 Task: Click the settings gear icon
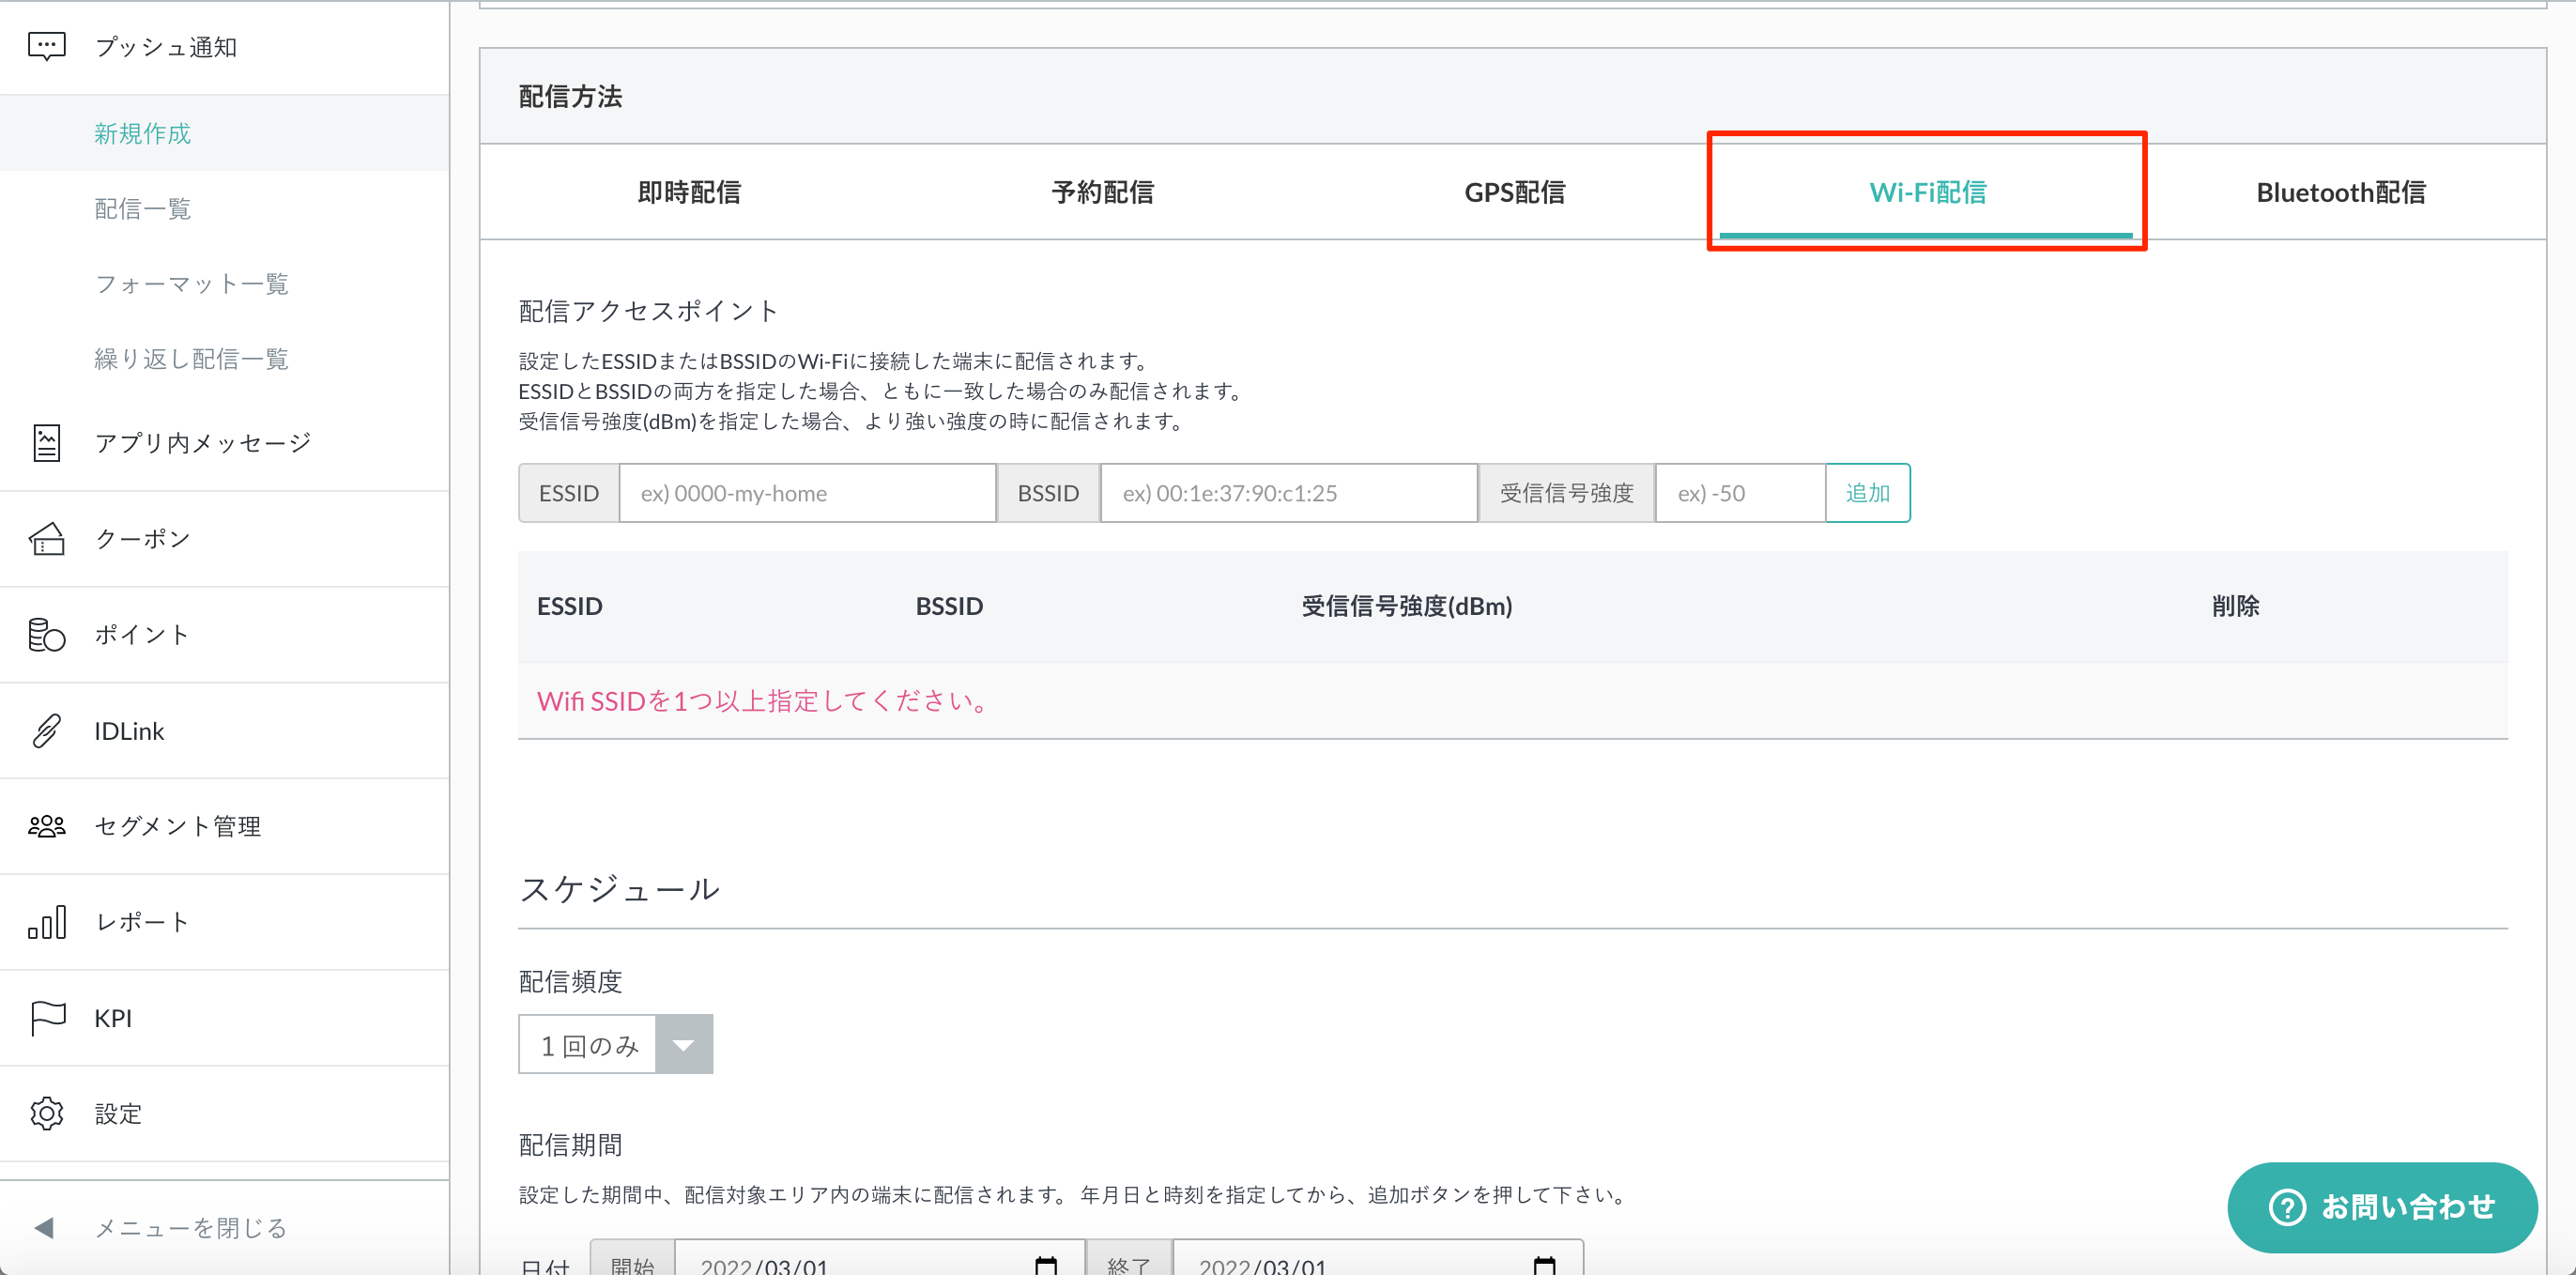[x=46, y=1113]
